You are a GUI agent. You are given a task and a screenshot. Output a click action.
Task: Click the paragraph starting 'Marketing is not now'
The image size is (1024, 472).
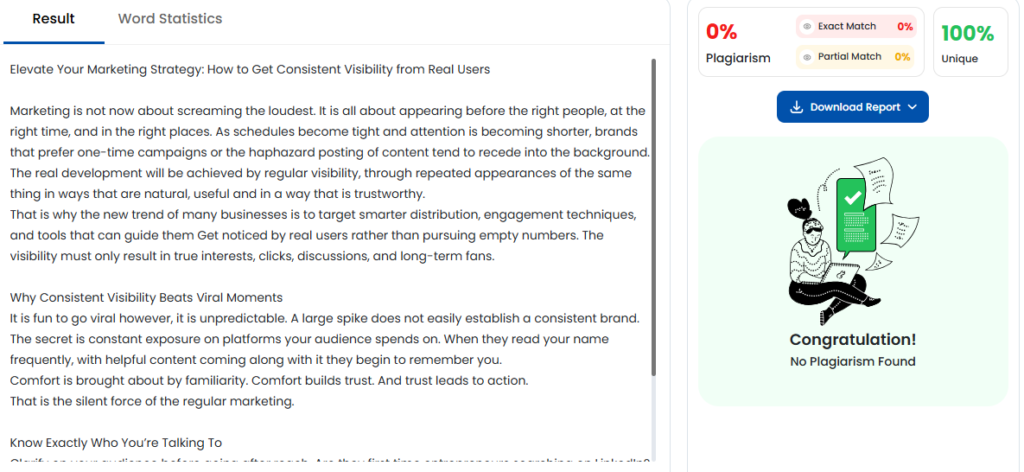(329, 152)
